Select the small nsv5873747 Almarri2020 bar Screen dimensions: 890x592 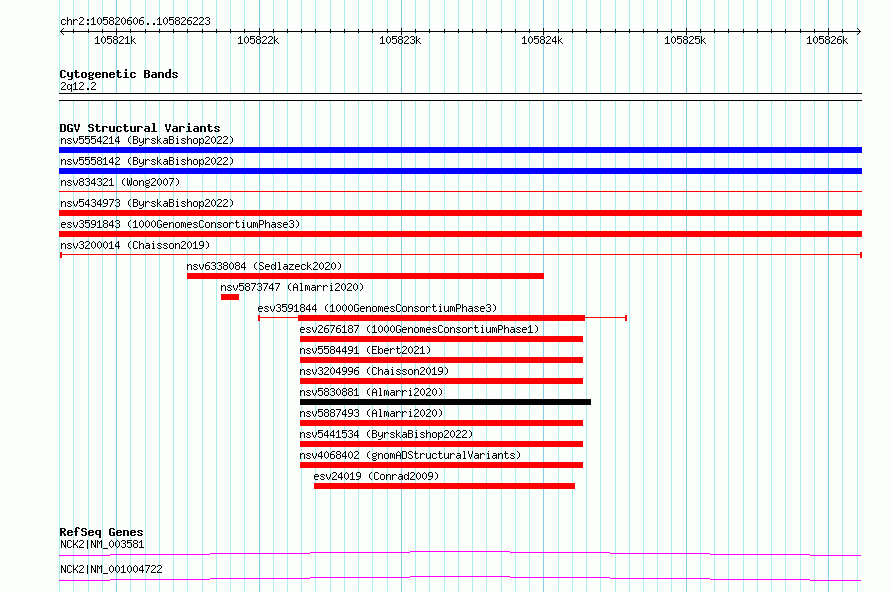tap(230, 297)
